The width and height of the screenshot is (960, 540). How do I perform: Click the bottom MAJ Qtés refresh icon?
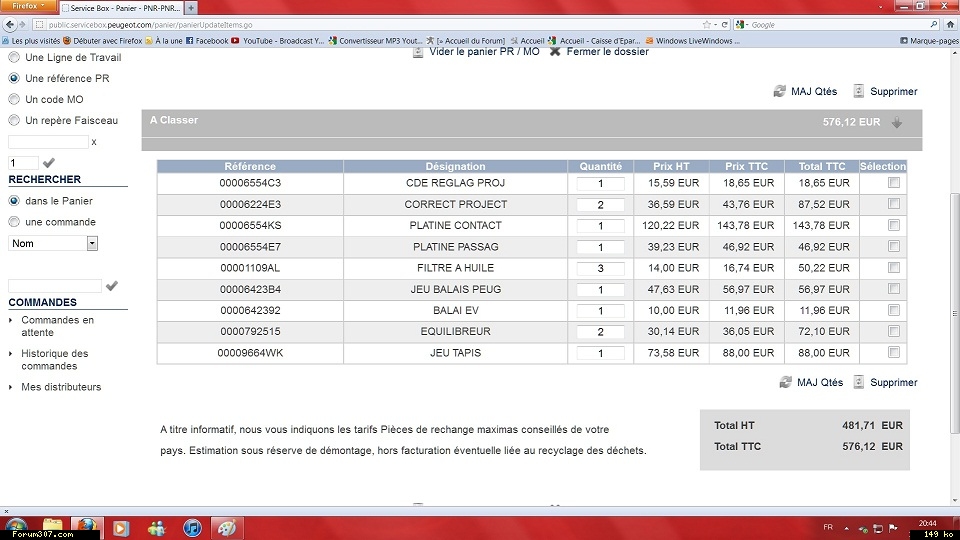tap(786, 382)
